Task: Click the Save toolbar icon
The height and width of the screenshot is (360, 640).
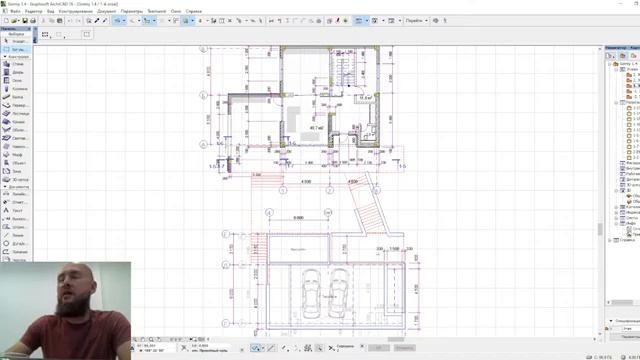Action: [x=25, y=20]
